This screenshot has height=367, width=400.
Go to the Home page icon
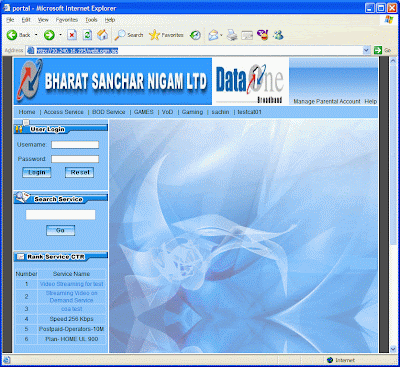coord(103,35)
